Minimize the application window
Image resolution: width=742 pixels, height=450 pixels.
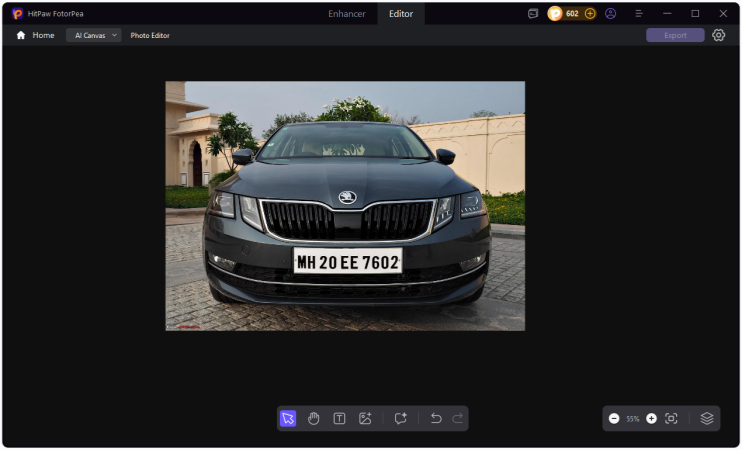coord(667,14)
